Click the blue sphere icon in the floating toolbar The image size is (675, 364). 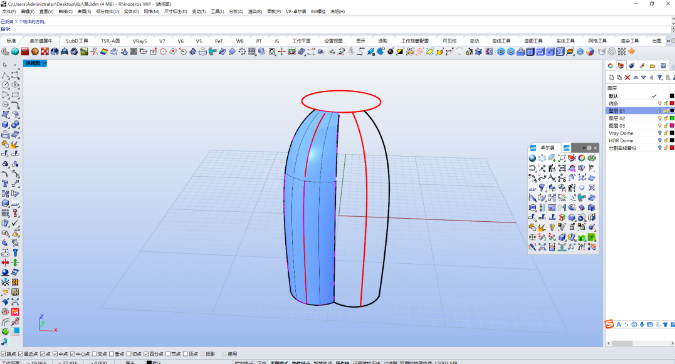(x=533, y=158)
